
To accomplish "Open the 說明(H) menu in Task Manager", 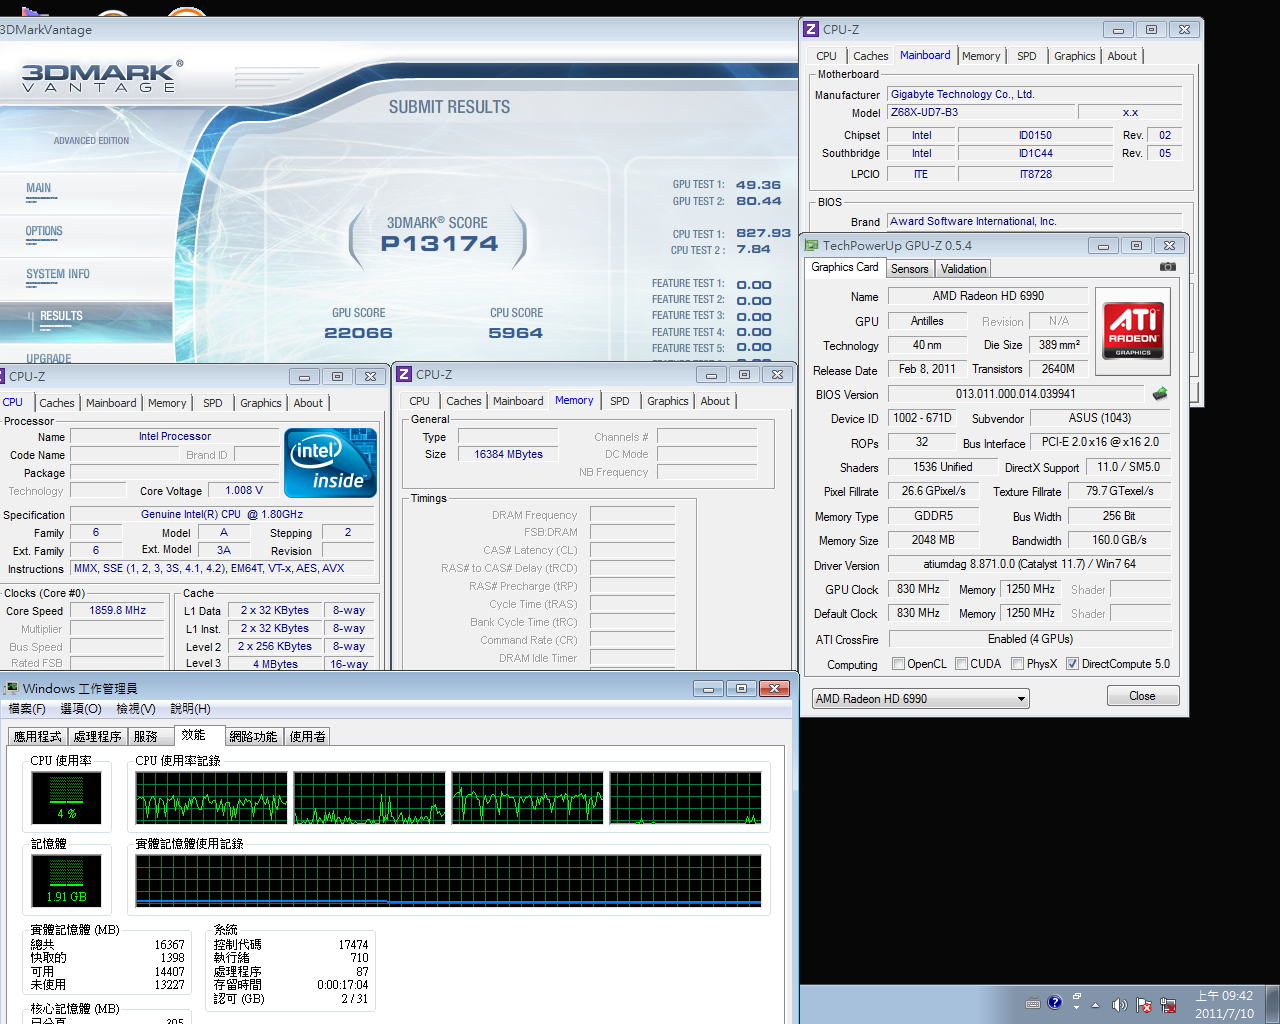I will [x=190, y=709].
